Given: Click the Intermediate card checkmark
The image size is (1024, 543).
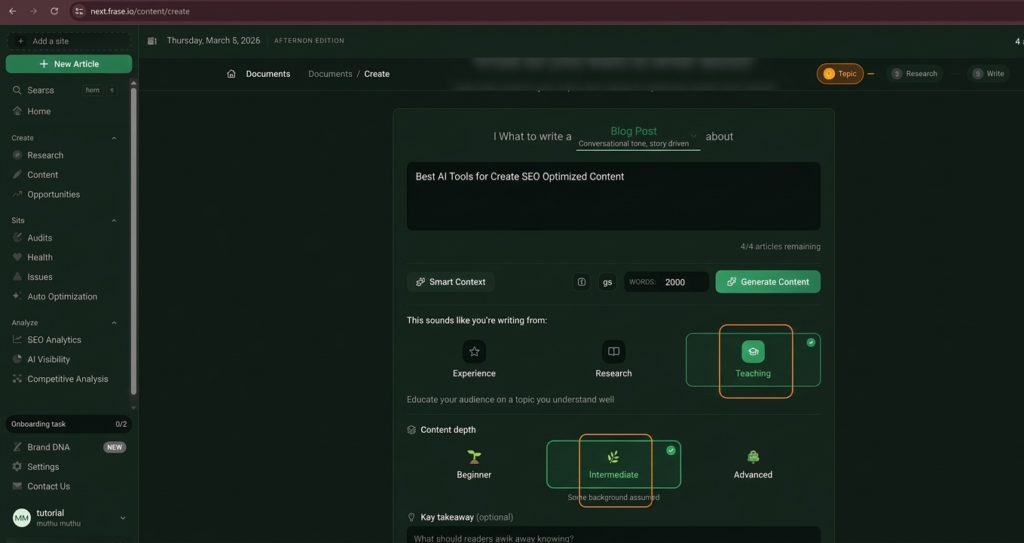Looking at the screenshot, I should point(671,450).
